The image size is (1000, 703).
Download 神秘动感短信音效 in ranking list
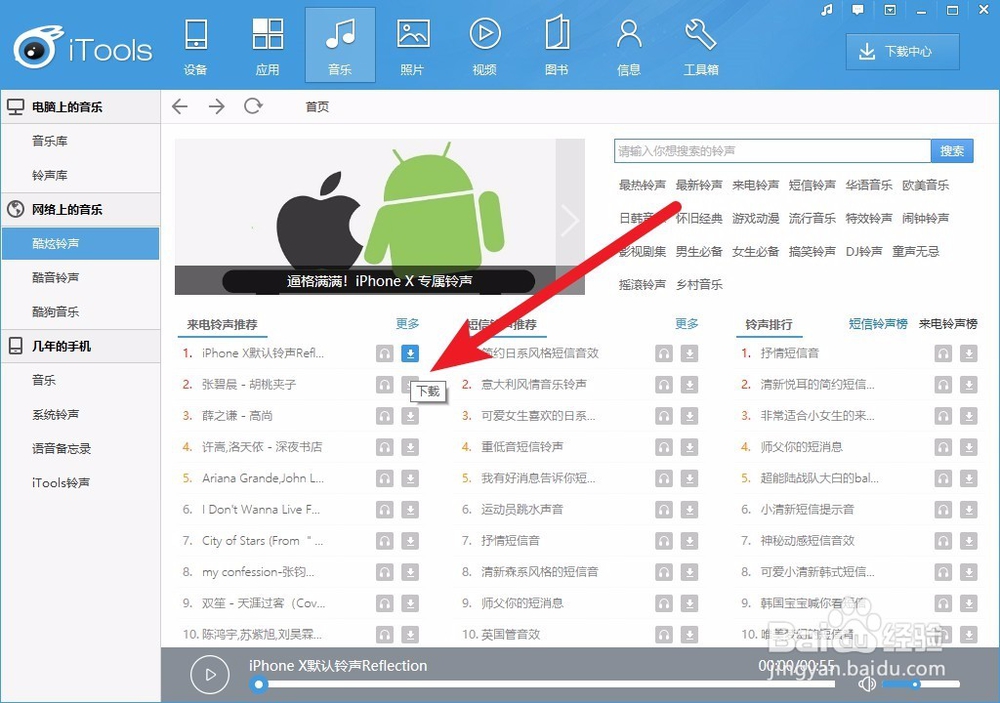[969, 540]
